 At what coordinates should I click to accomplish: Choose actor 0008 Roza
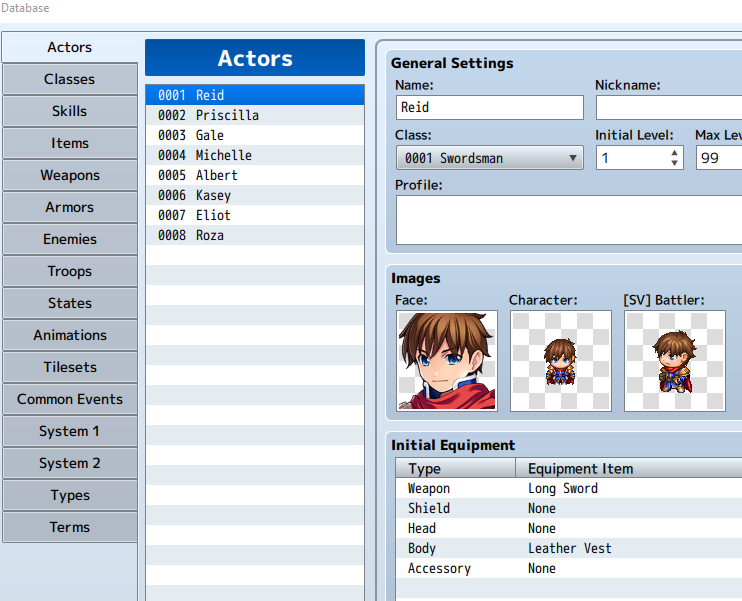click(255, 235)
